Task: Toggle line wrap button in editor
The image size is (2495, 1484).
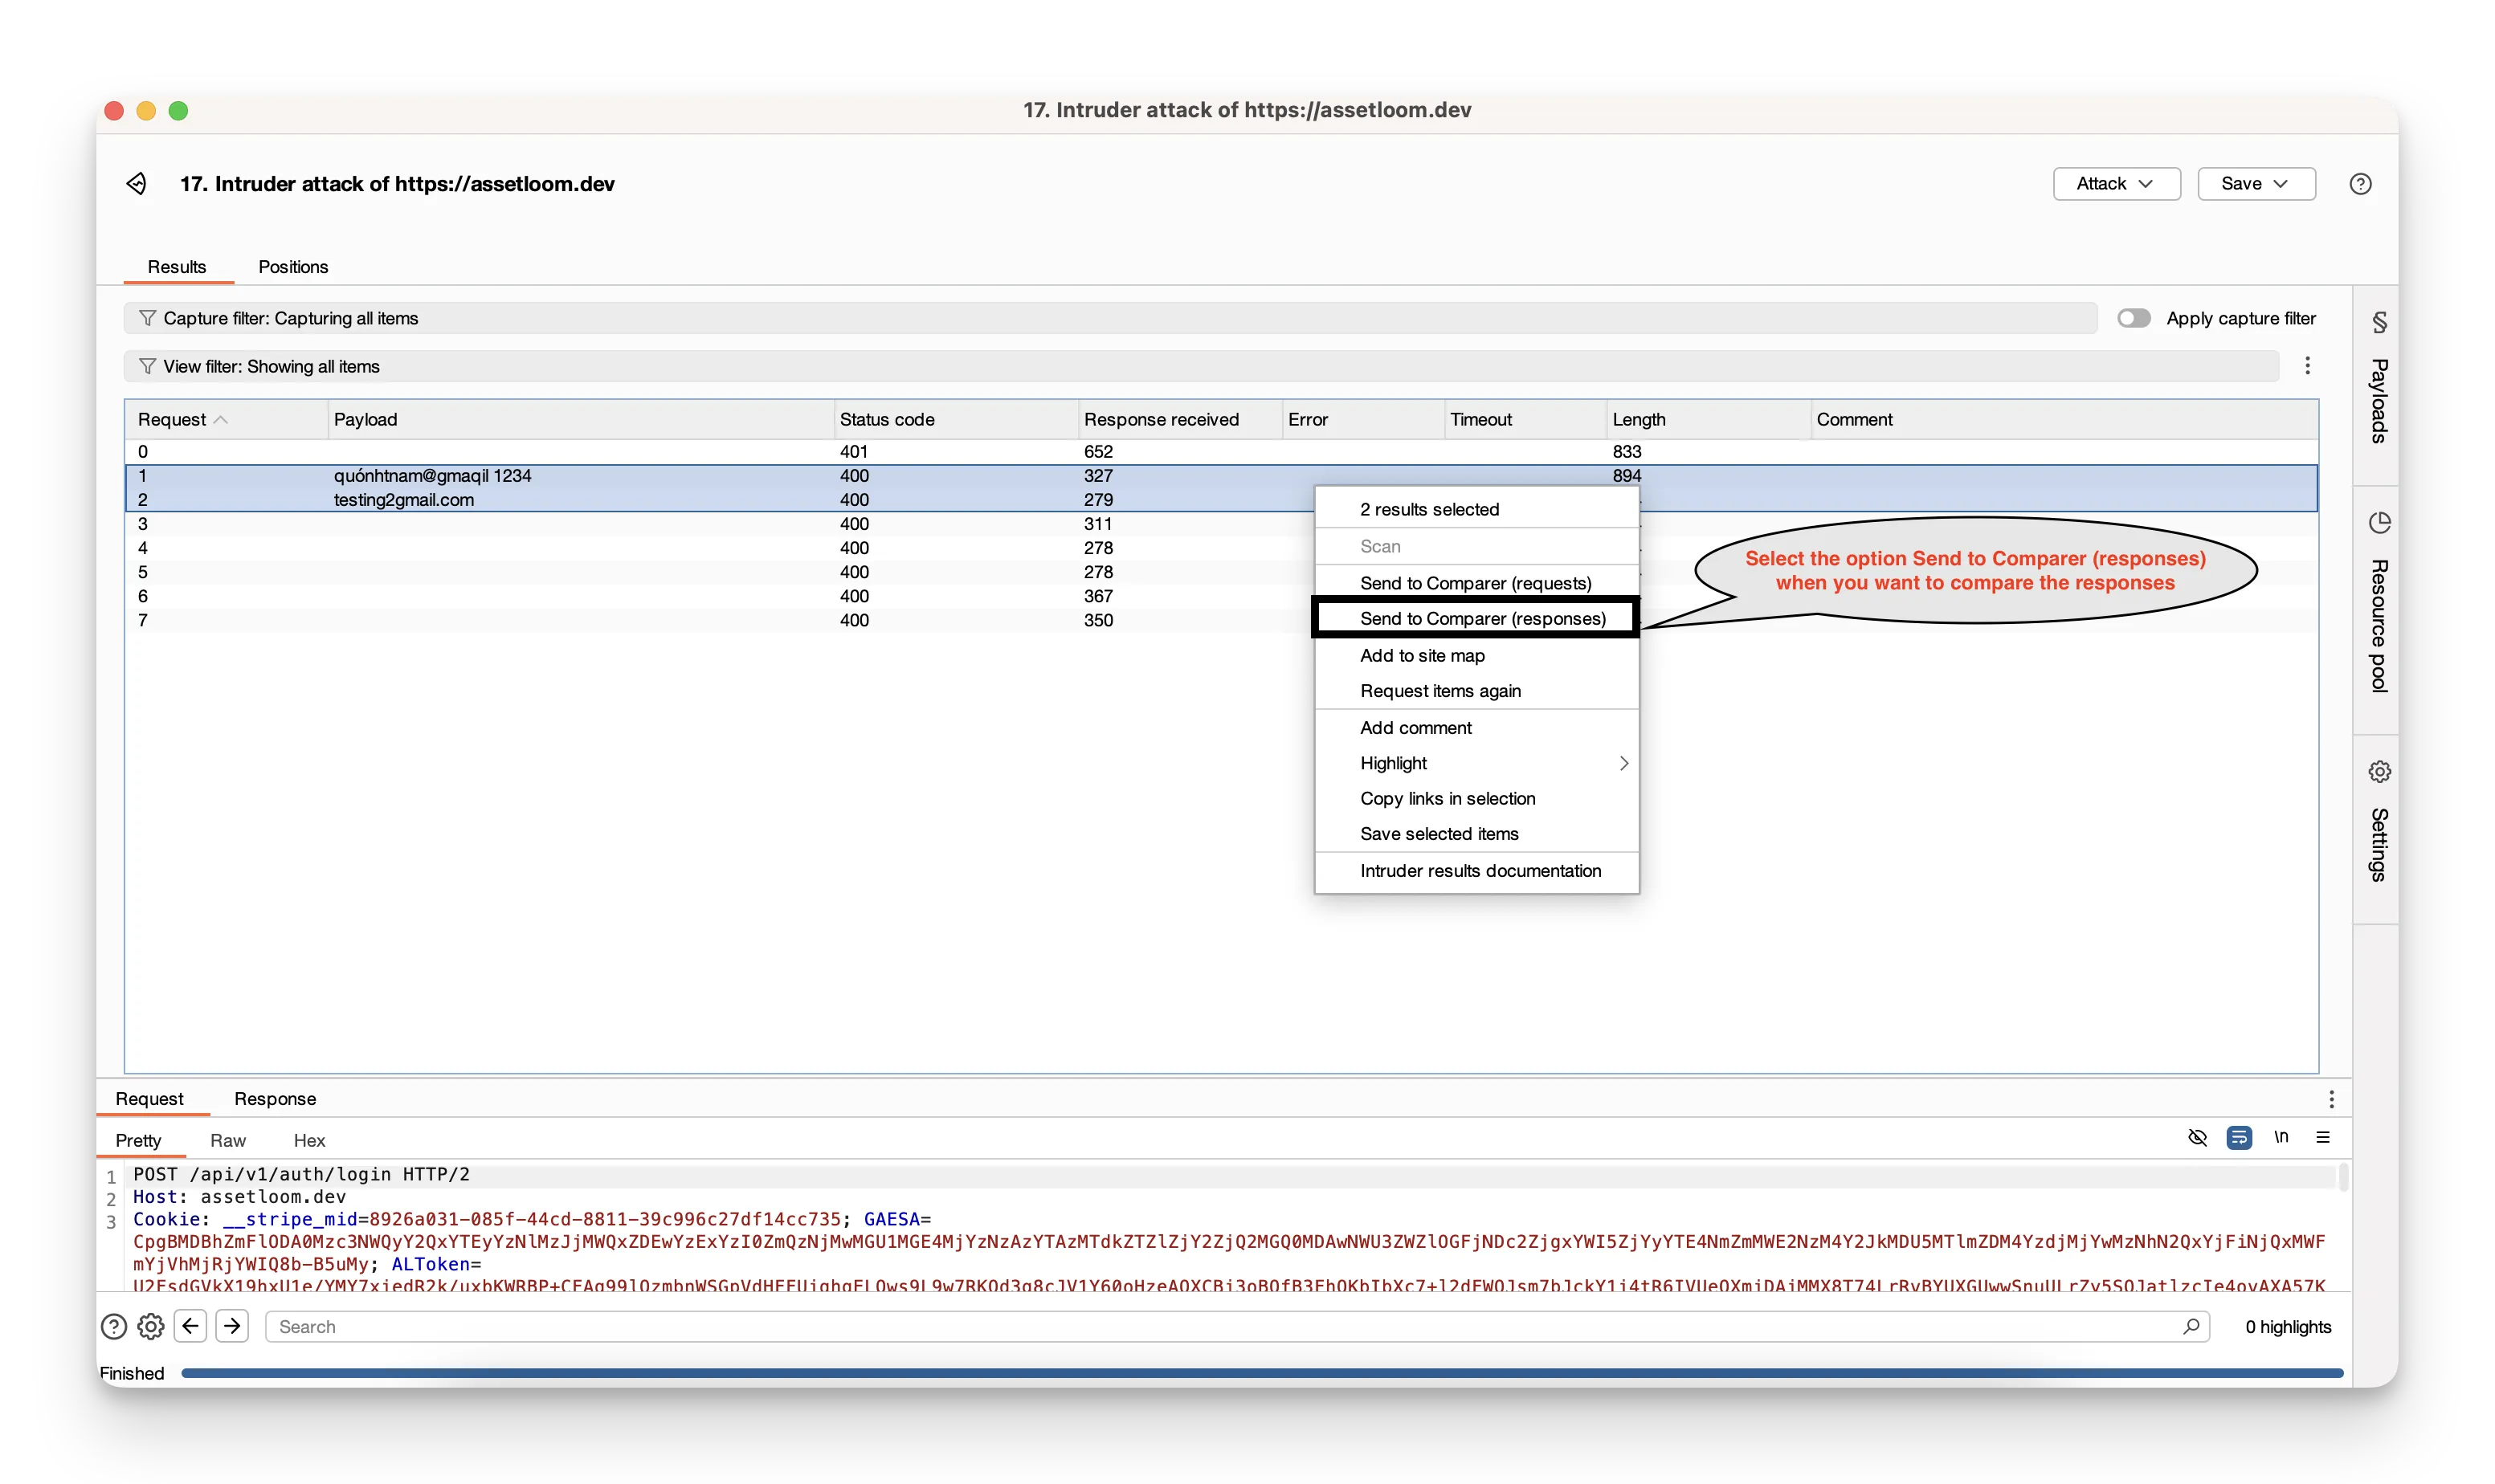Action: point(2239,1138)
